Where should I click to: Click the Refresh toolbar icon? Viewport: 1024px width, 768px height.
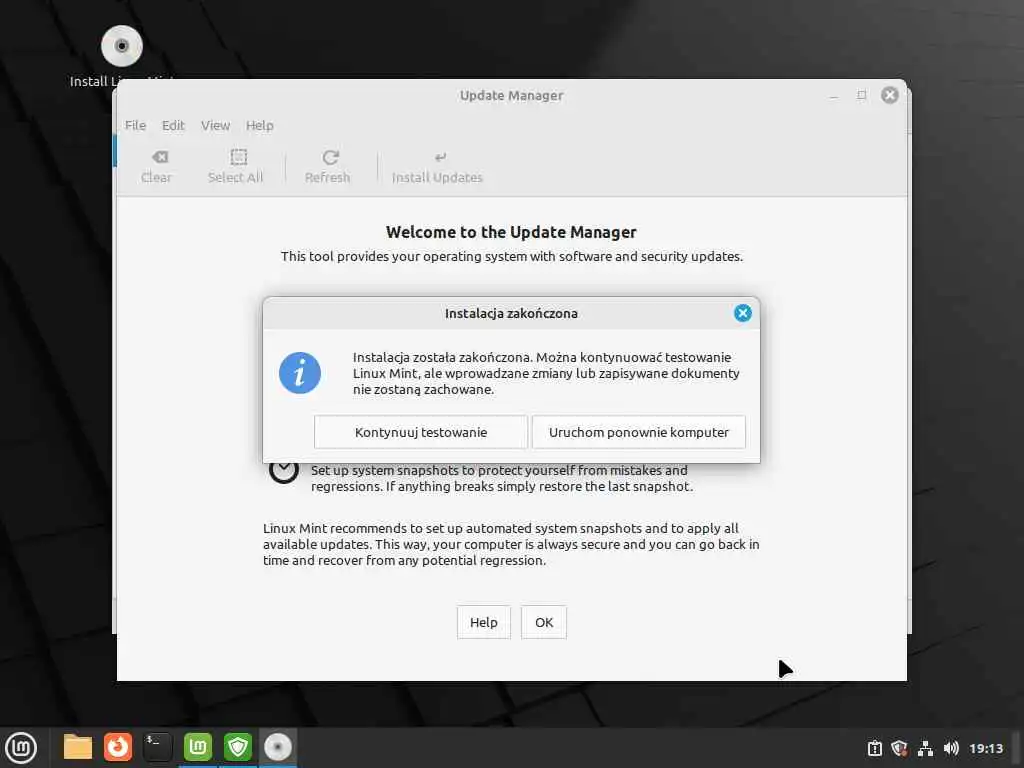(x=327, y=167)
